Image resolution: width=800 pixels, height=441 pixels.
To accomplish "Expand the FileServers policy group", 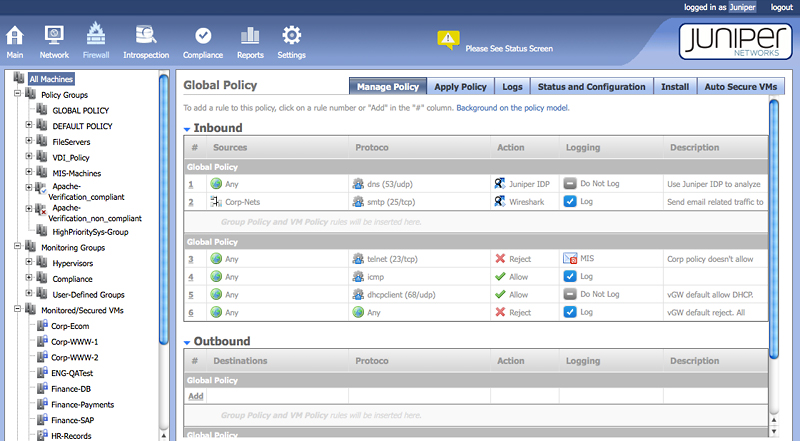I will pyautogui.click(x=29, y=142).
